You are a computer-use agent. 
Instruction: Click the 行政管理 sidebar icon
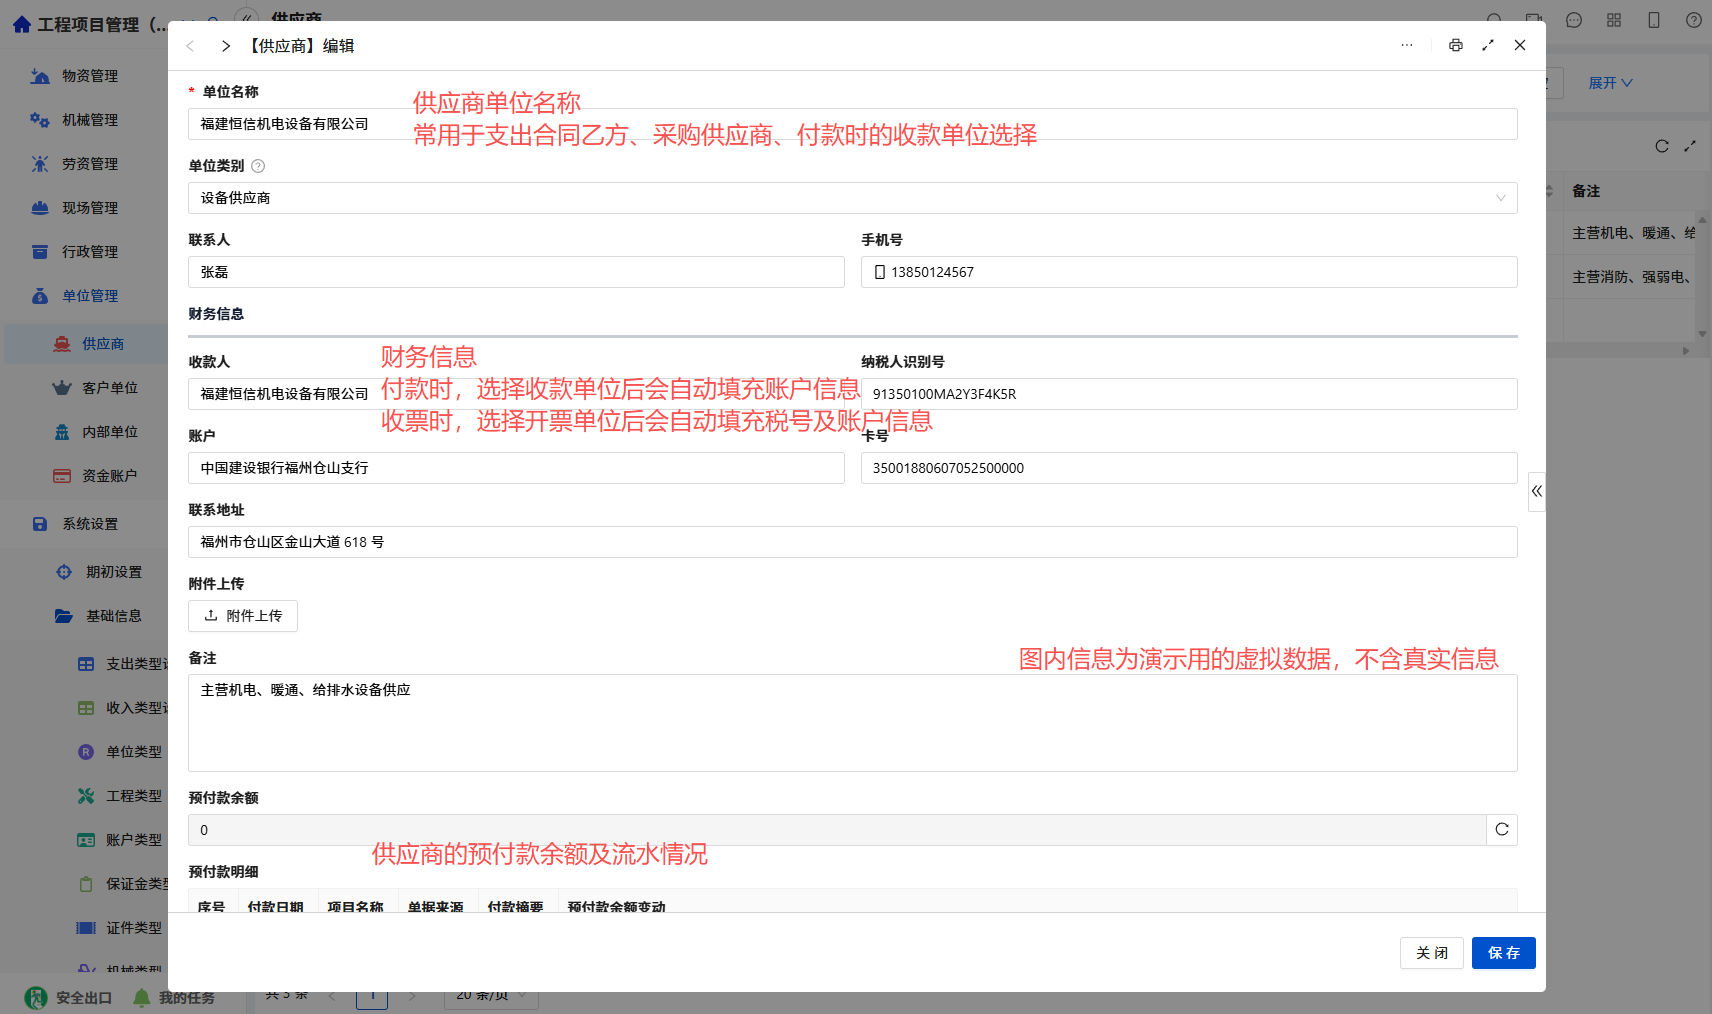[40, 252]
